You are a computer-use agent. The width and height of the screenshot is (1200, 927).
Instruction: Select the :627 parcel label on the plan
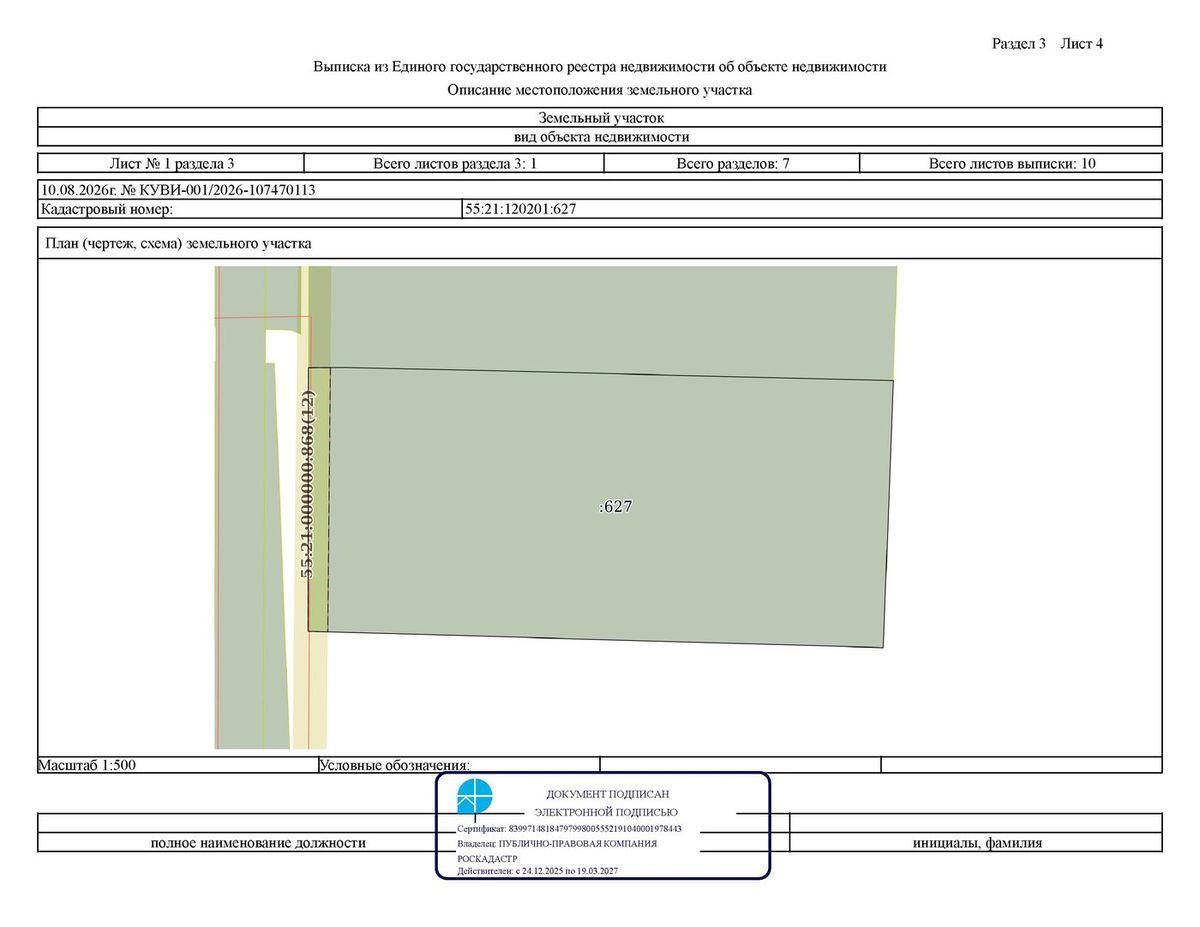[x=615, y=507]
